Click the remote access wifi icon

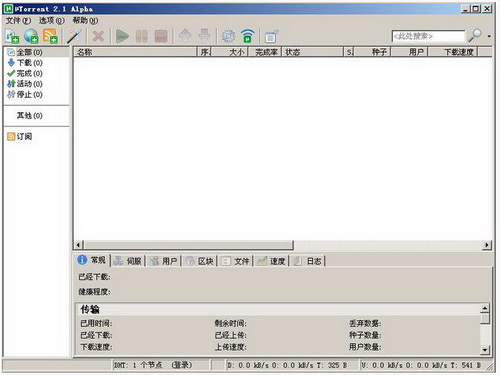pyautogui.click(x=248, y=36)
